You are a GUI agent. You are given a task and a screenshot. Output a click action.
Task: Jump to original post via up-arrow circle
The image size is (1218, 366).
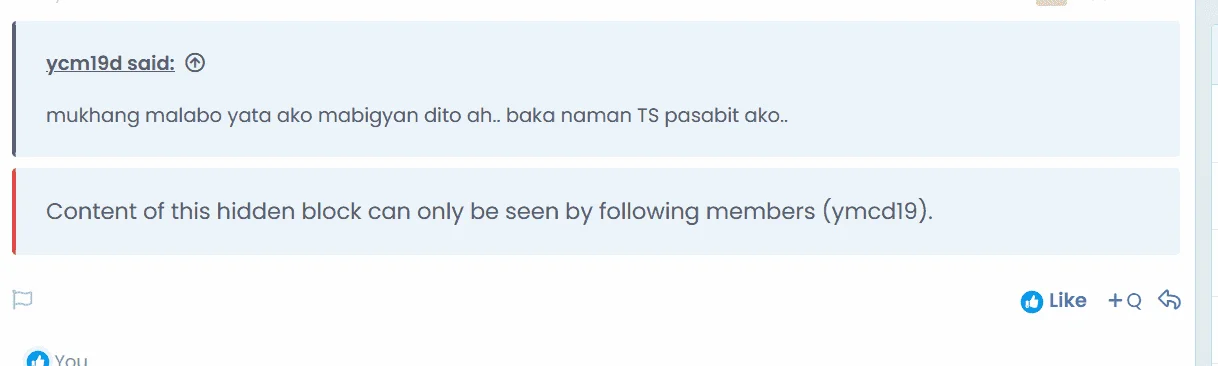coord(196,64)
